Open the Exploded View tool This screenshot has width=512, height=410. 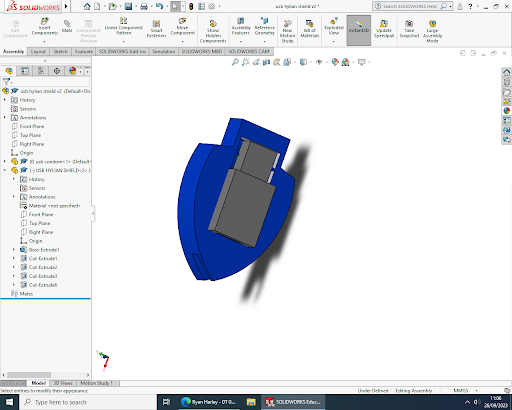click(334, 27)
